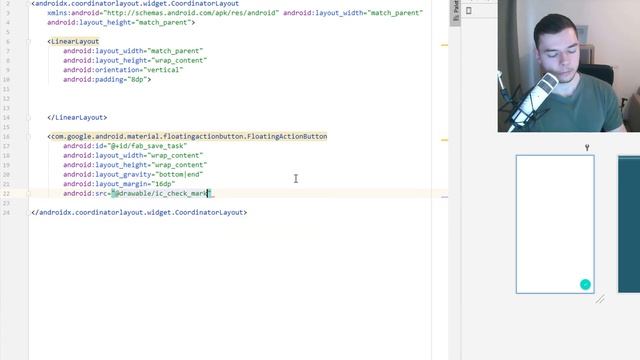Click the androidx CoordinatorLayout opening tag

tap(135, 3)
